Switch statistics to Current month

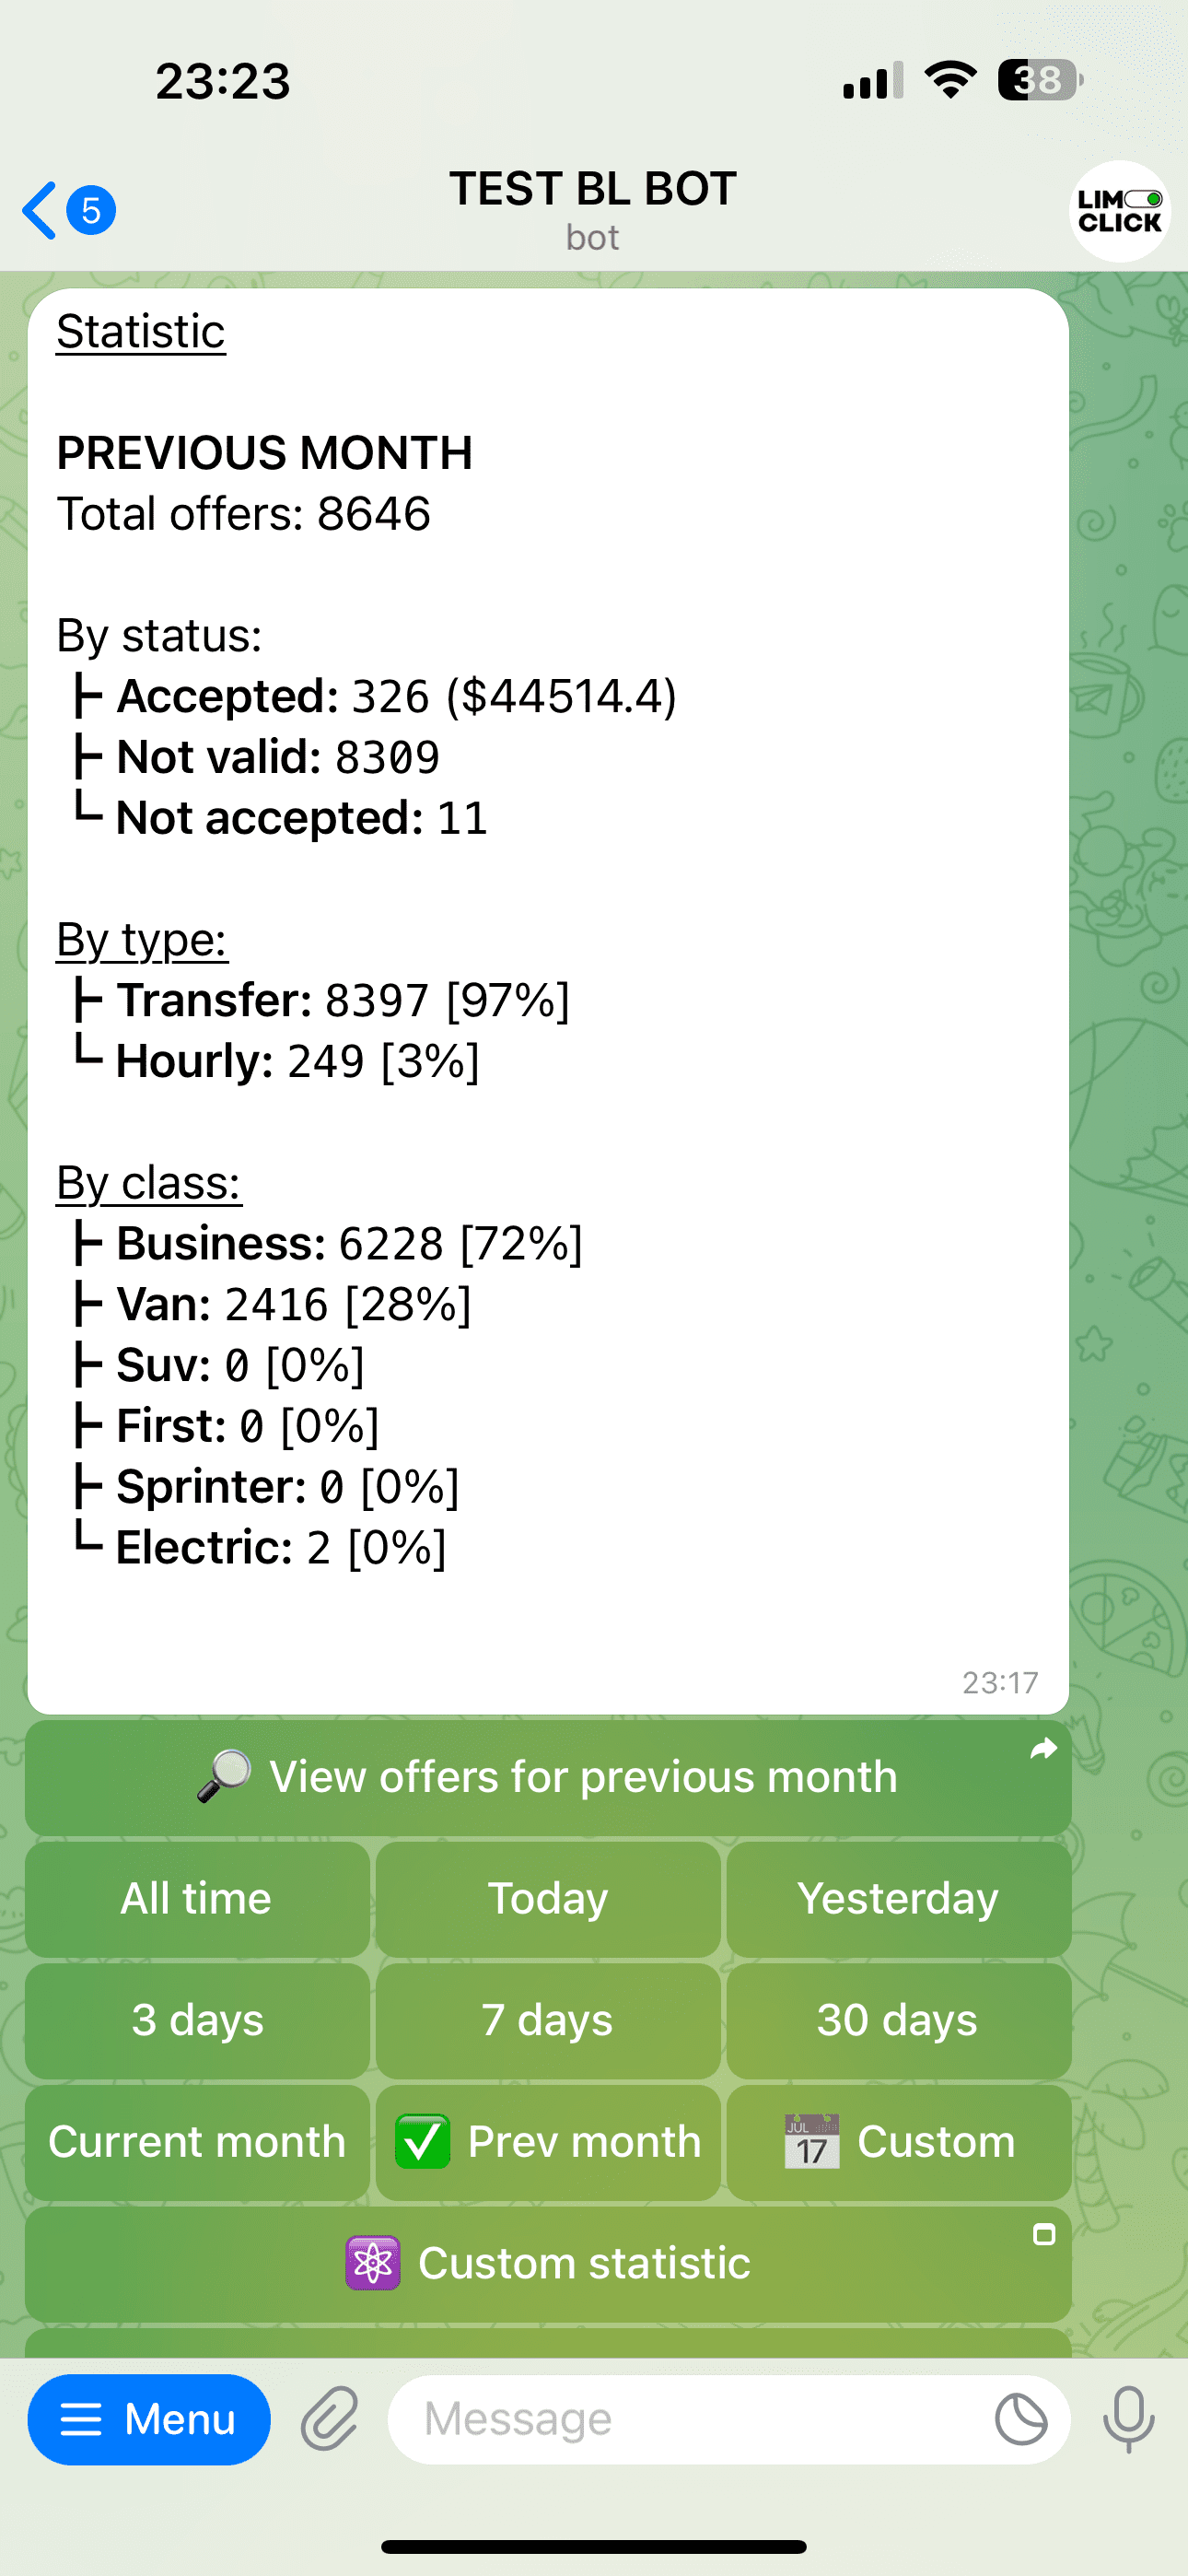coord(197,2141)
